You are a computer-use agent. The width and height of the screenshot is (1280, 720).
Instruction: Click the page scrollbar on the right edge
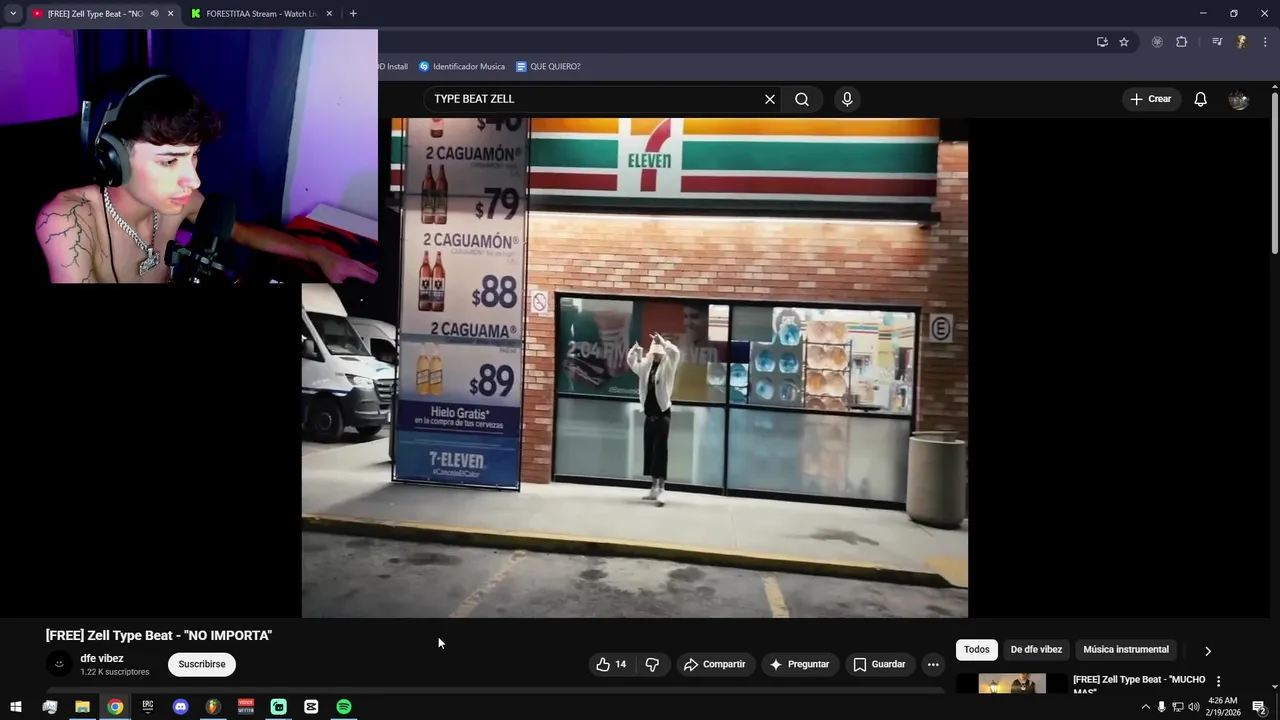pos(1274,172)
